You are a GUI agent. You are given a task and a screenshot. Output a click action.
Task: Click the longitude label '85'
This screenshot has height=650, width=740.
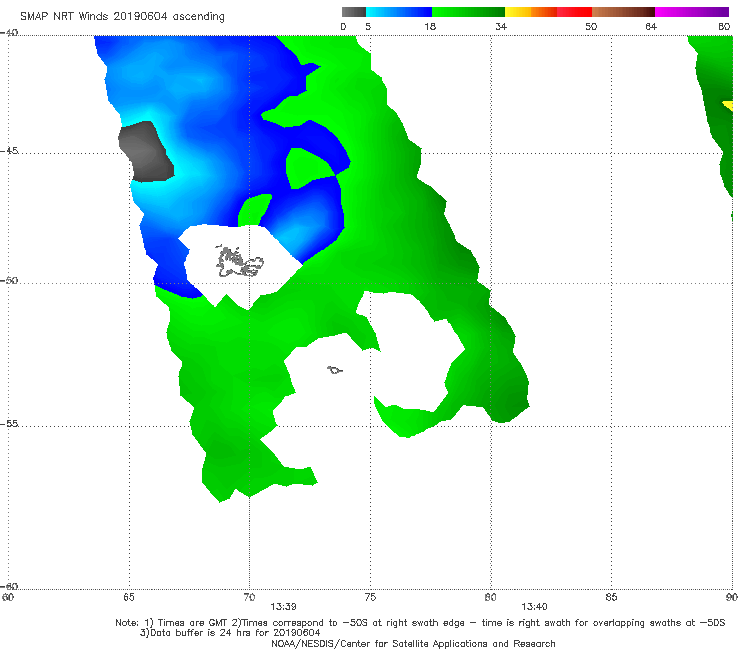pyautogui.click(x=611, y=597)
